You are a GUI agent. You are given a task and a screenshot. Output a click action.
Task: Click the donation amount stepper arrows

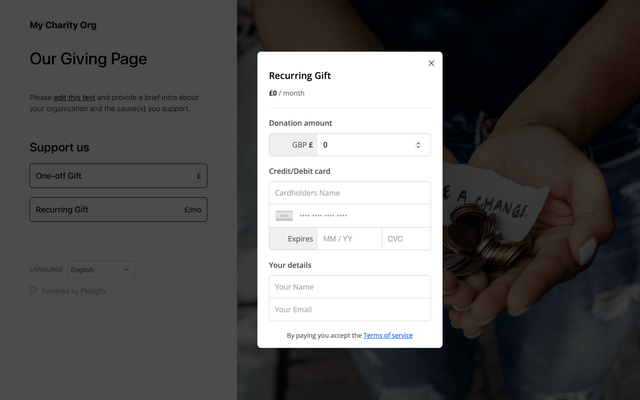click(418, 145)
